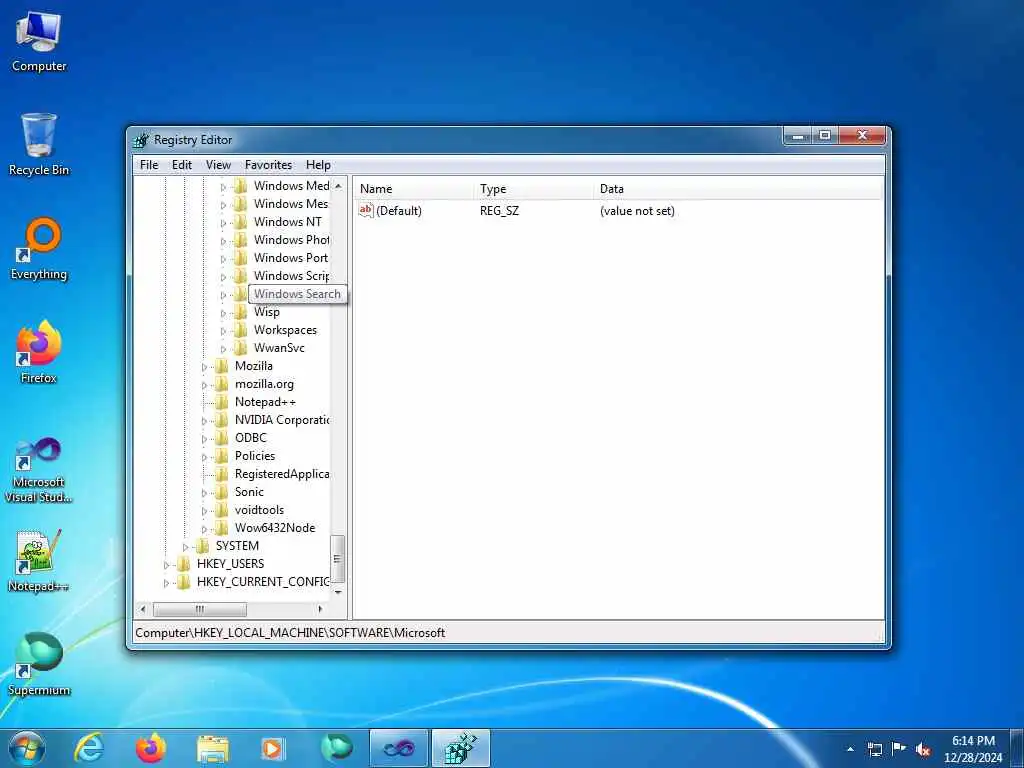Viewport: 1024px width, 768px height.
Task: Open Notepad++ desktop shortcut
Action: point(39,560)
